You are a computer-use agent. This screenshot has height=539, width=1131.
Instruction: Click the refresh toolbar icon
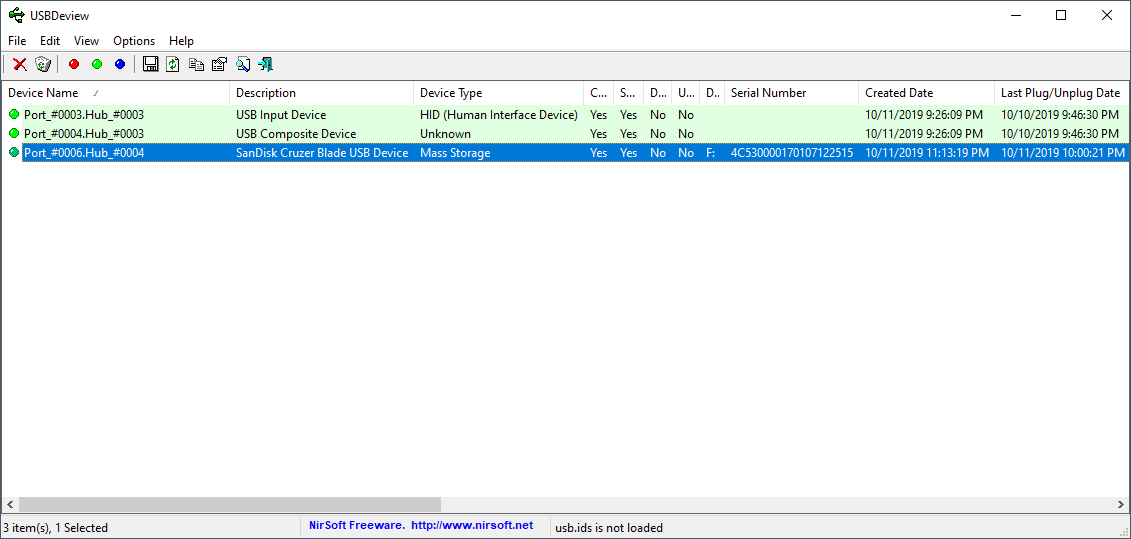pyautogui.click(x=173, y=65)
